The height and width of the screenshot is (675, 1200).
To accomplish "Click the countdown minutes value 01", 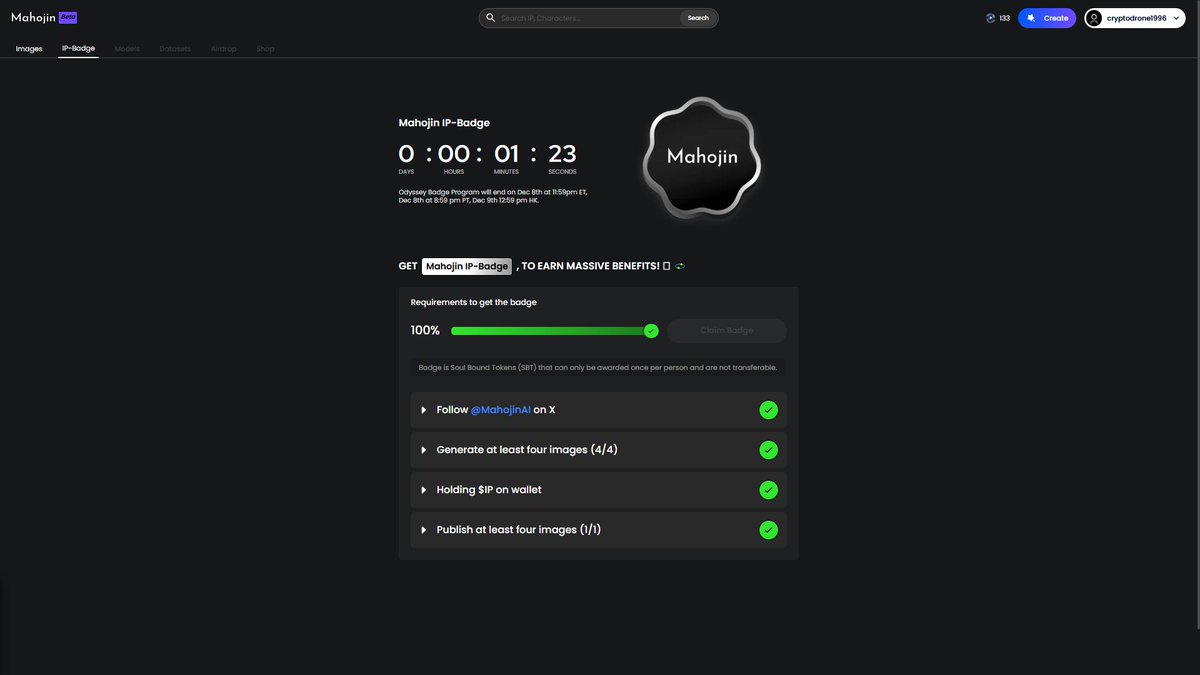I will [x=507, y=154].
